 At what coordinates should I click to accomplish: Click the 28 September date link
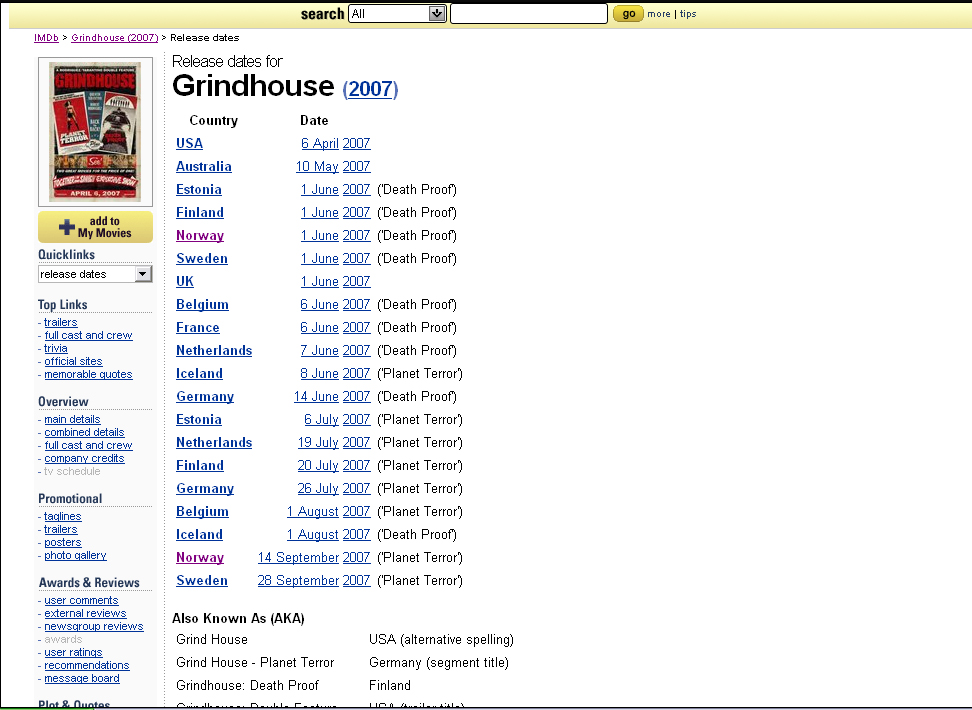click(298, 581)
